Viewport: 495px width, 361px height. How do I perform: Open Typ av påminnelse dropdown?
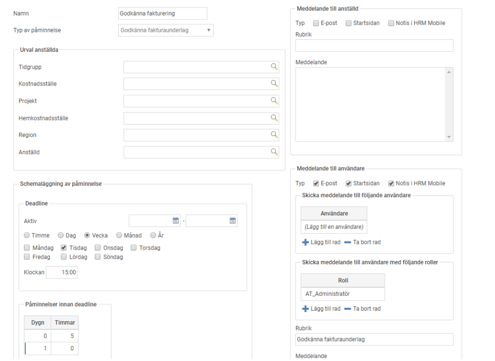coord(166,30)
